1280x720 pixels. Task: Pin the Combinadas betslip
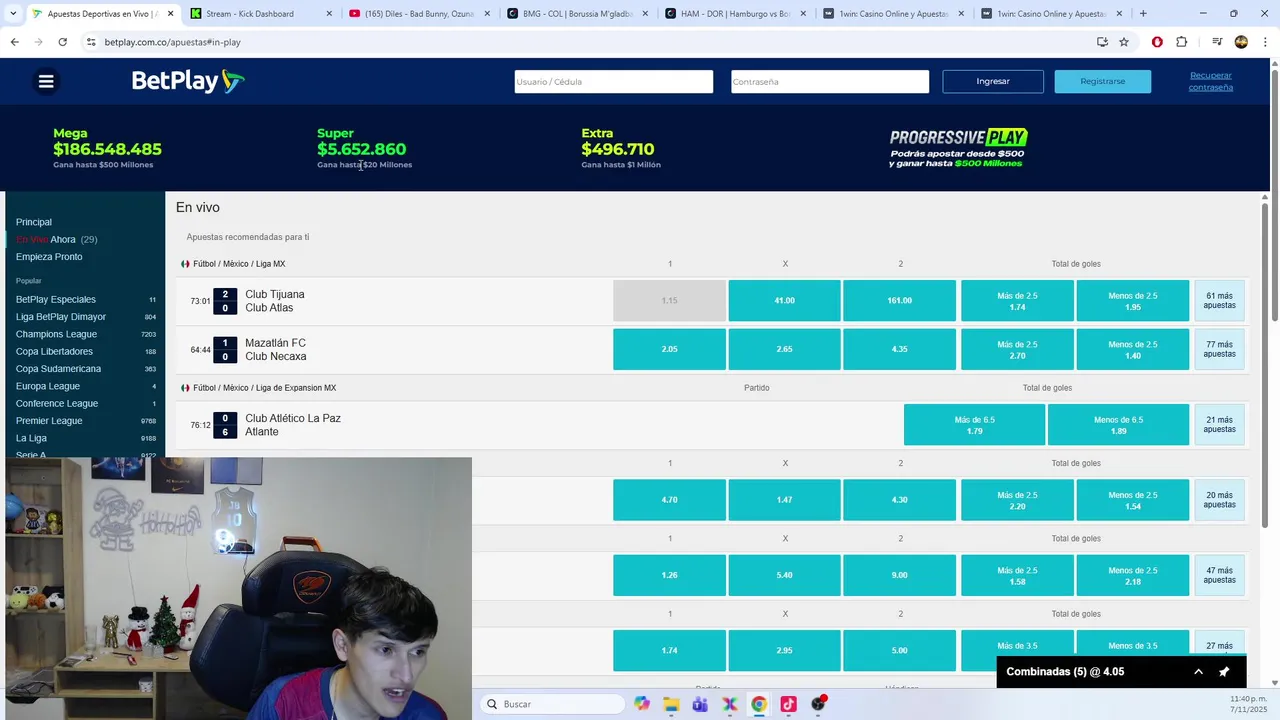point(1224,672)
